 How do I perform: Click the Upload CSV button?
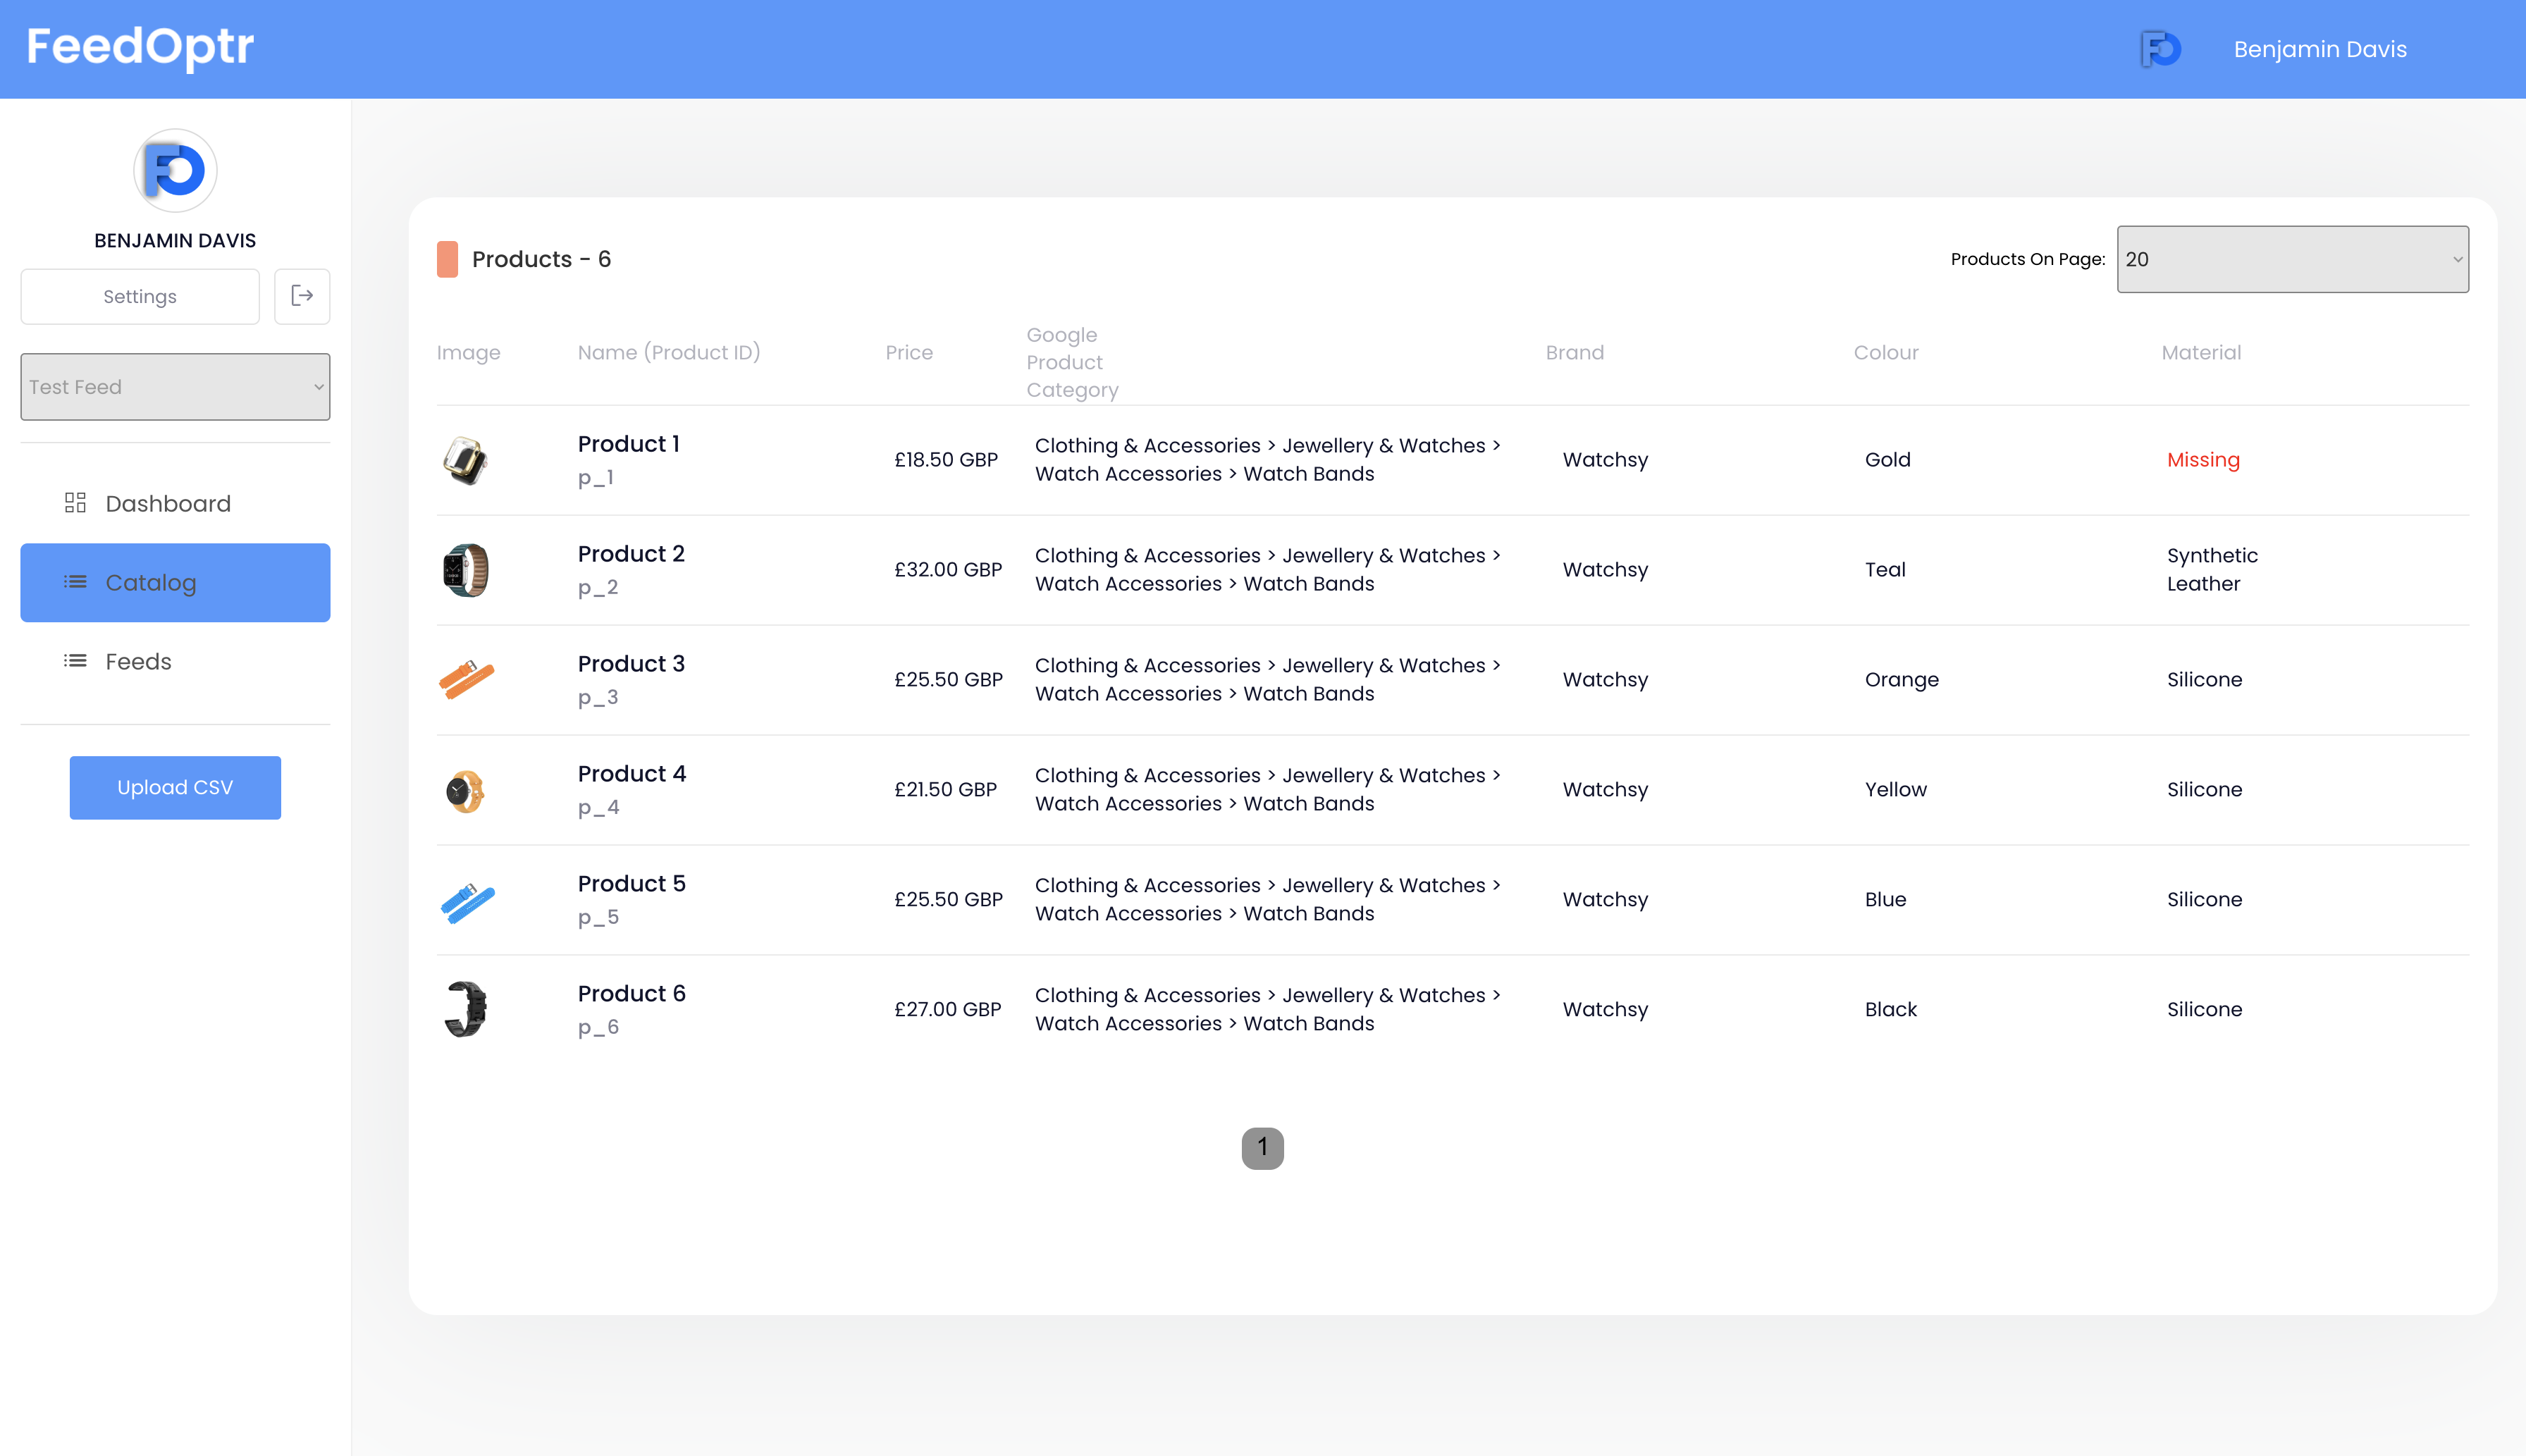click(175, 788)
